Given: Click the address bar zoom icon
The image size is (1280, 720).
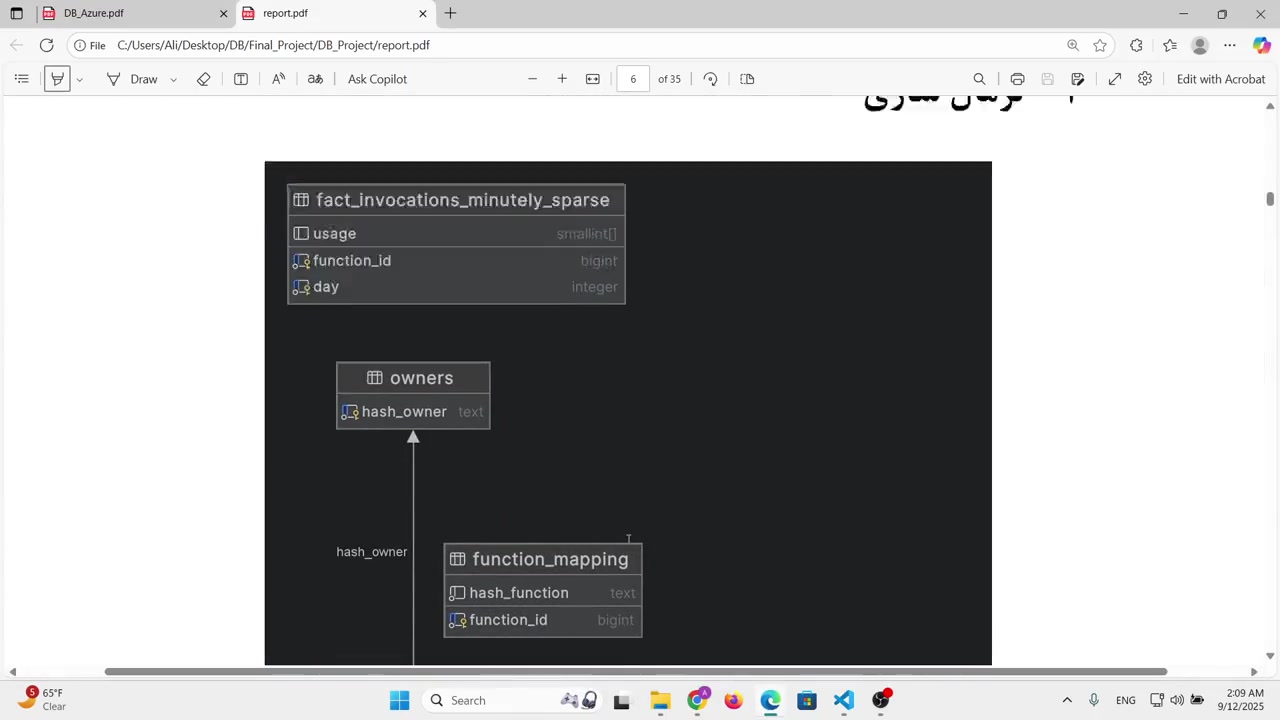Looking at the screenshot, I should pyautogui.click(x=1073, y=45).
